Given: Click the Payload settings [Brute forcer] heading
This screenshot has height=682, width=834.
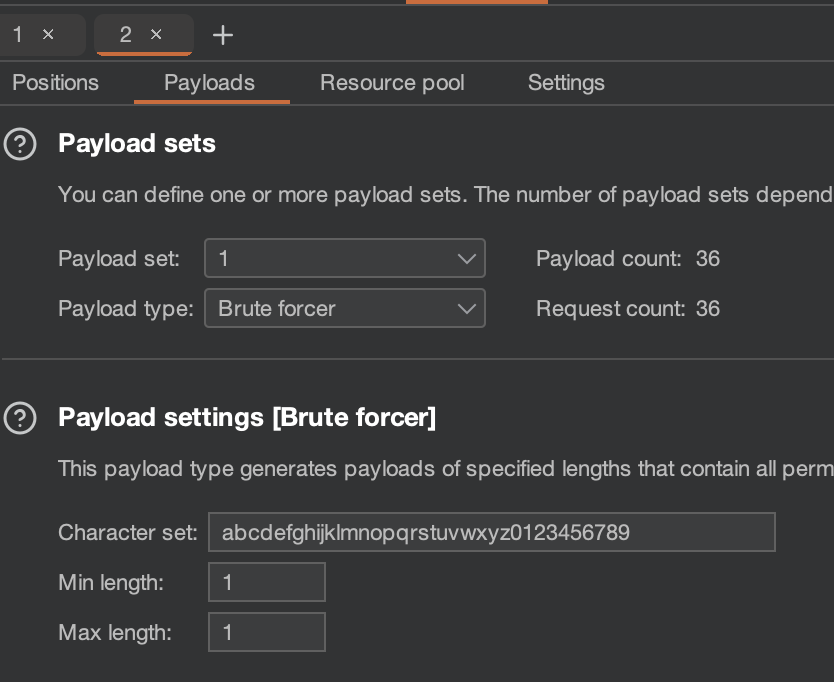Looking at the screenshot, I should (x=247, y=417).
